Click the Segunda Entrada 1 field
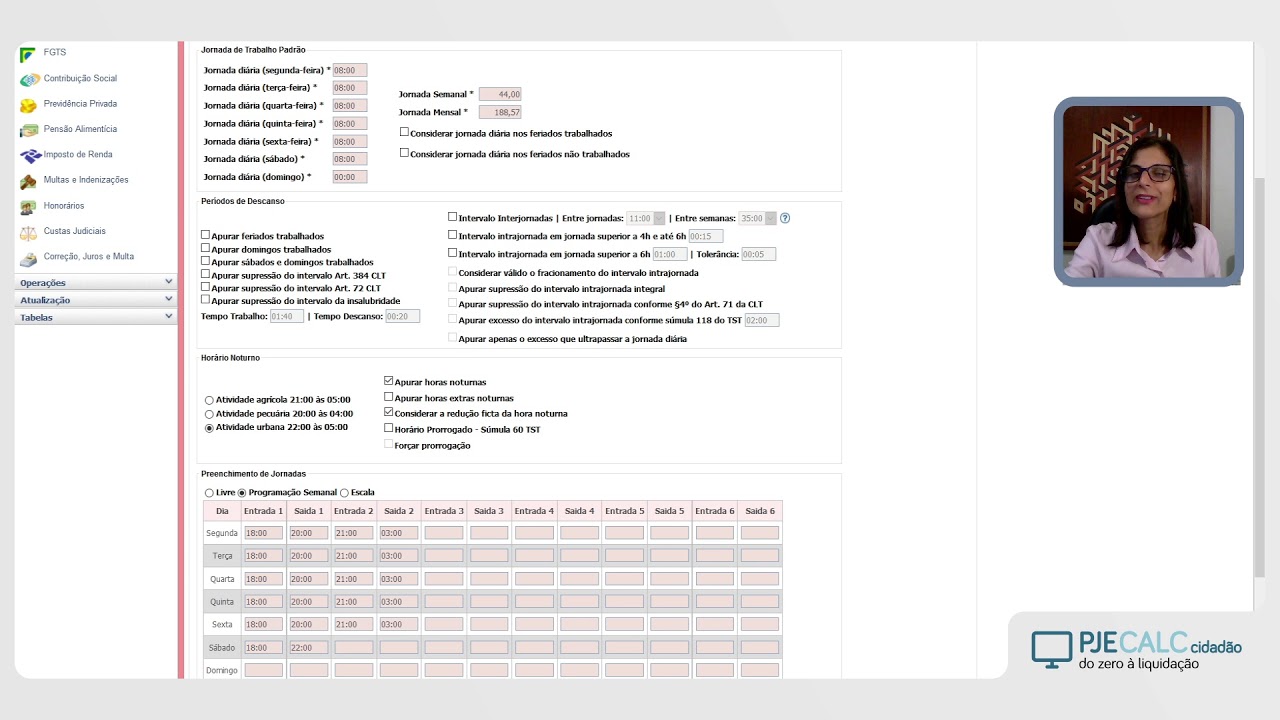Screen dimensions: 1280x720 [x=264, y=533]
